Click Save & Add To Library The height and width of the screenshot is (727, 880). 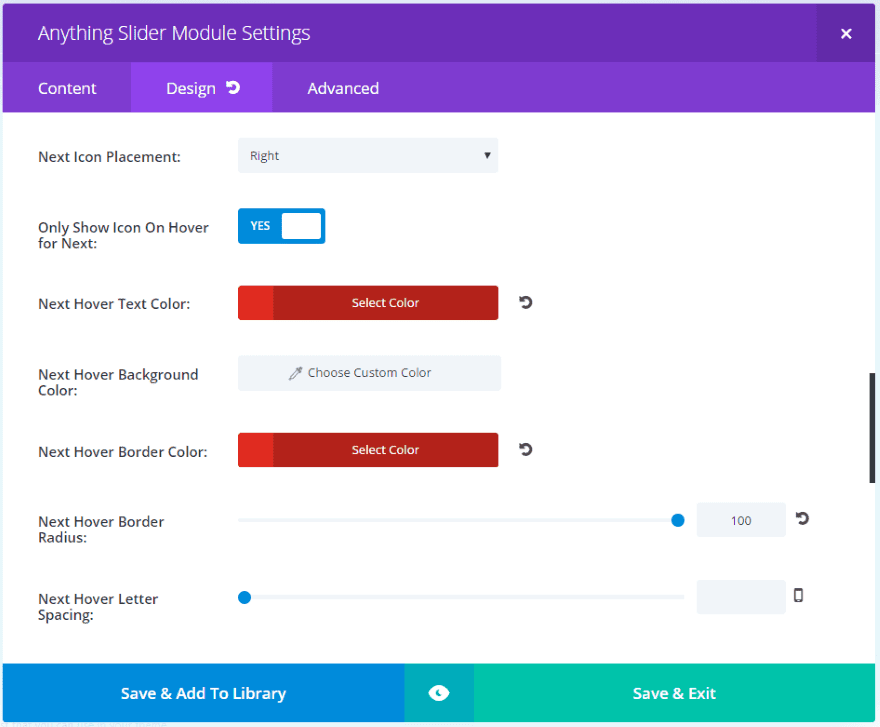(203, 693)
